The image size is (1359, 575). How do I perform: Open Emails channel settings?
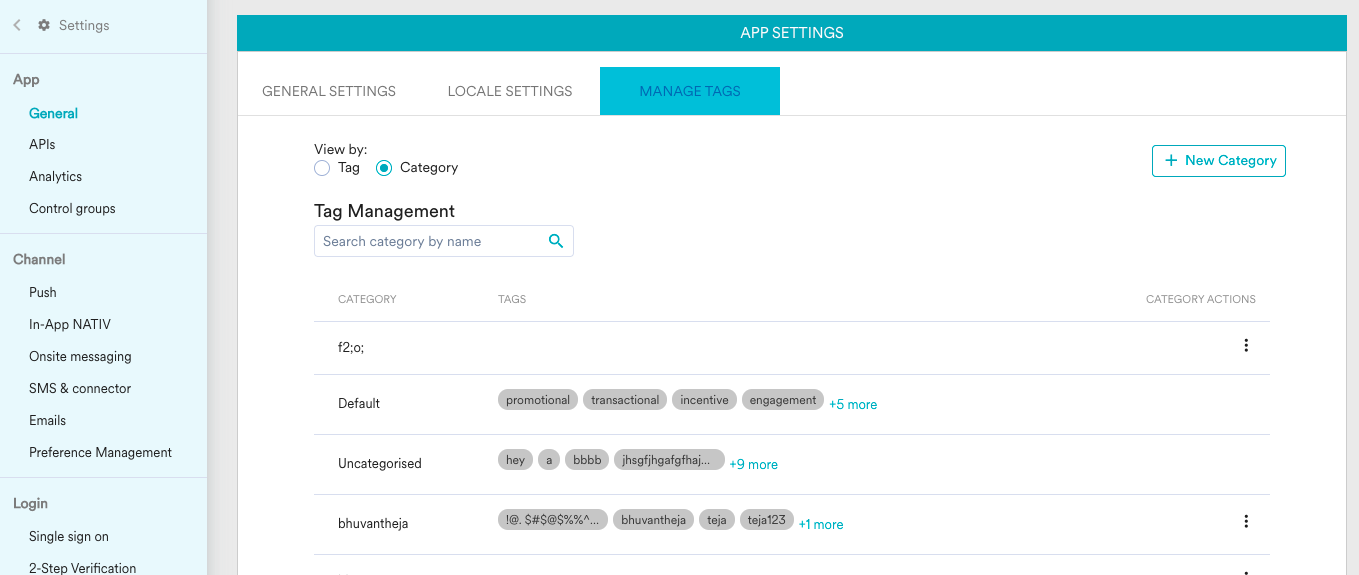click(x=48, y=420)
